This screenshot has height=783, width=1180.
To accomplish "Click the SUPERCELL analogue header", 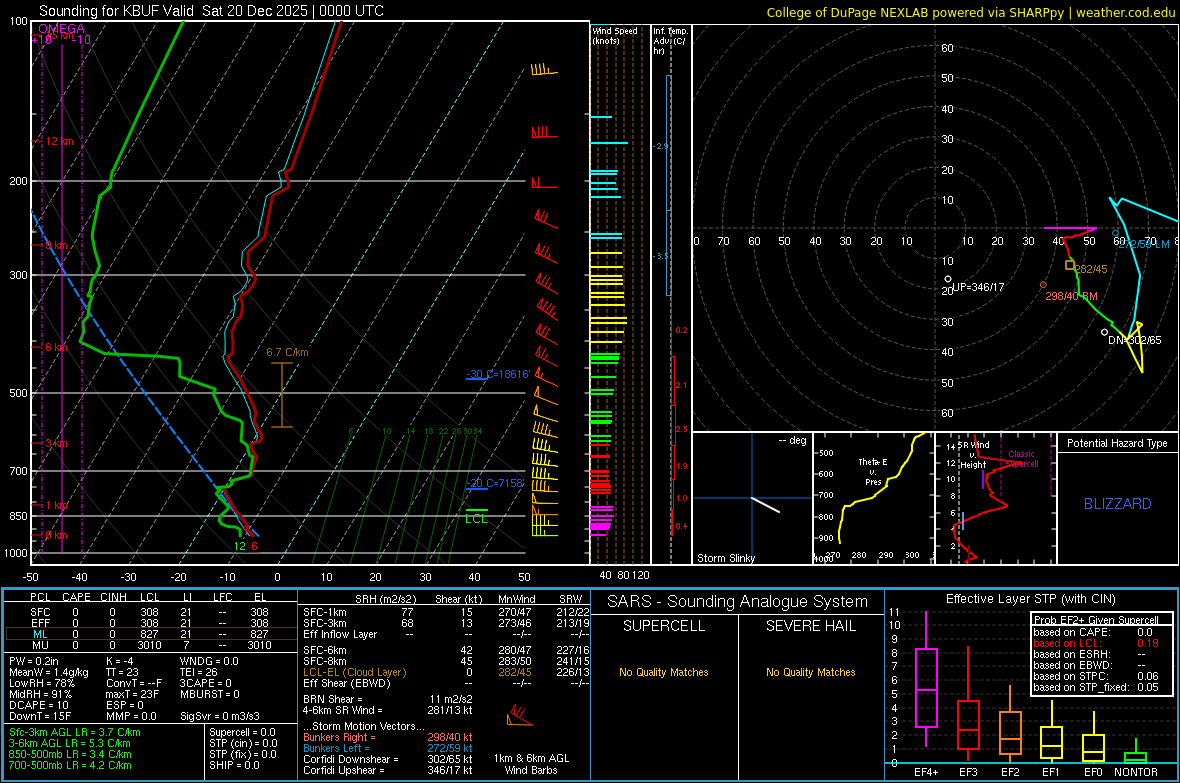I will pyautogui.click(x=664, y=626).
